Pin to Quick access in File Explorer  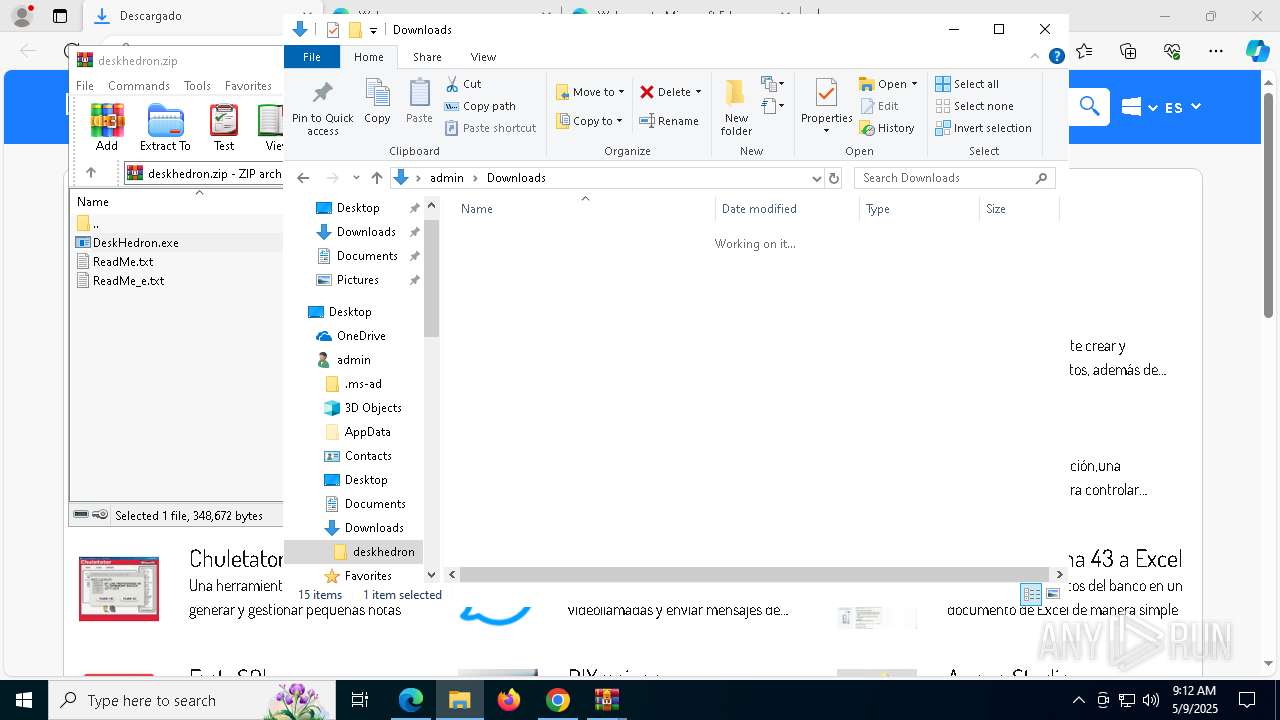click(322, 108)
